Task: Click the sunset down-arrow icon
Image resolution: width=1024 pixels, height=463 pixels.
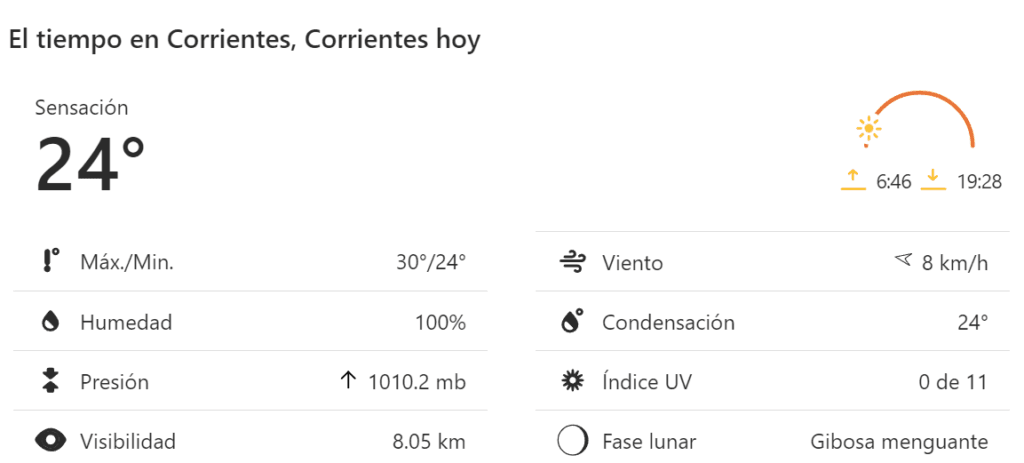Action: [933, 180]
